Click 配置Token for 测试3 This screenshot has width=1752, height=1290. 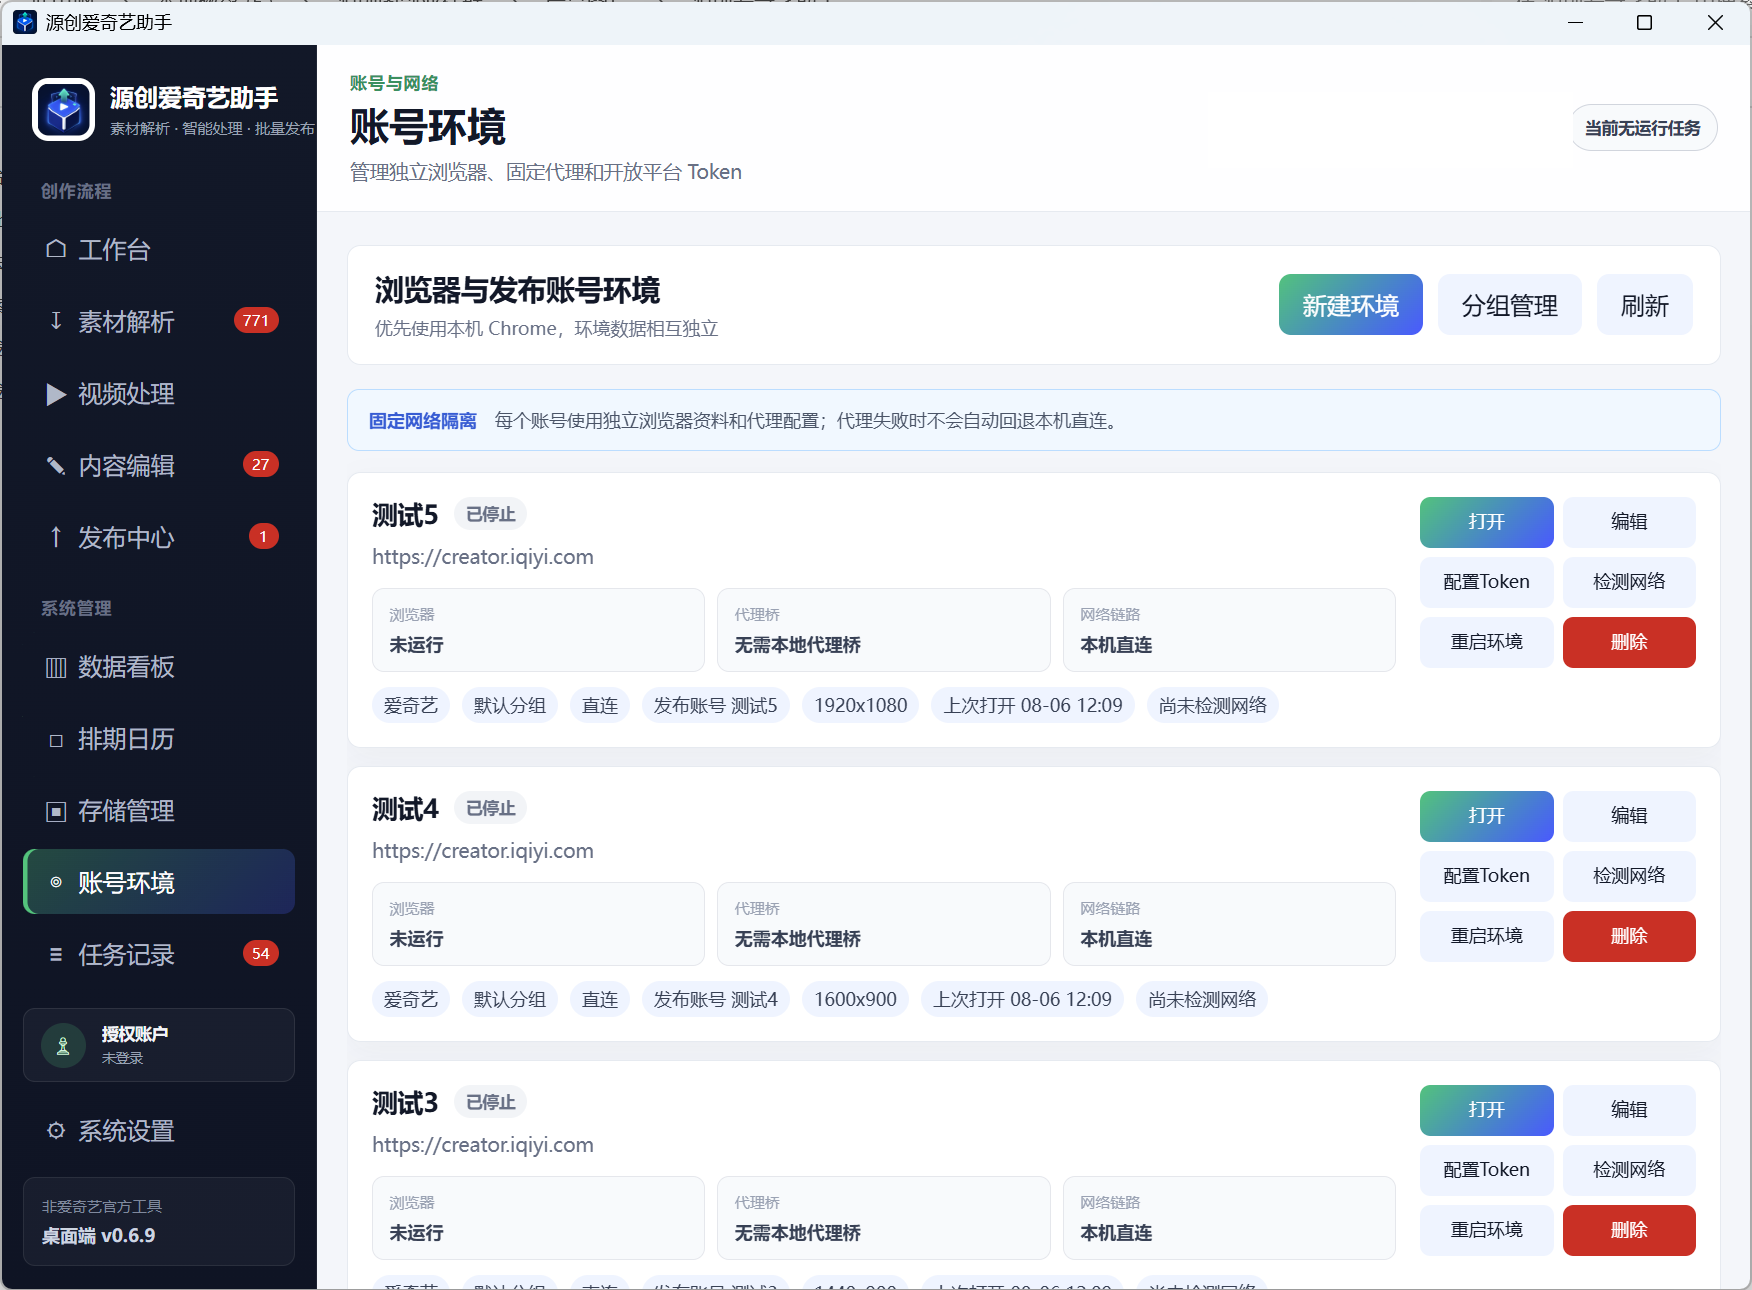click(1486, 1170)
